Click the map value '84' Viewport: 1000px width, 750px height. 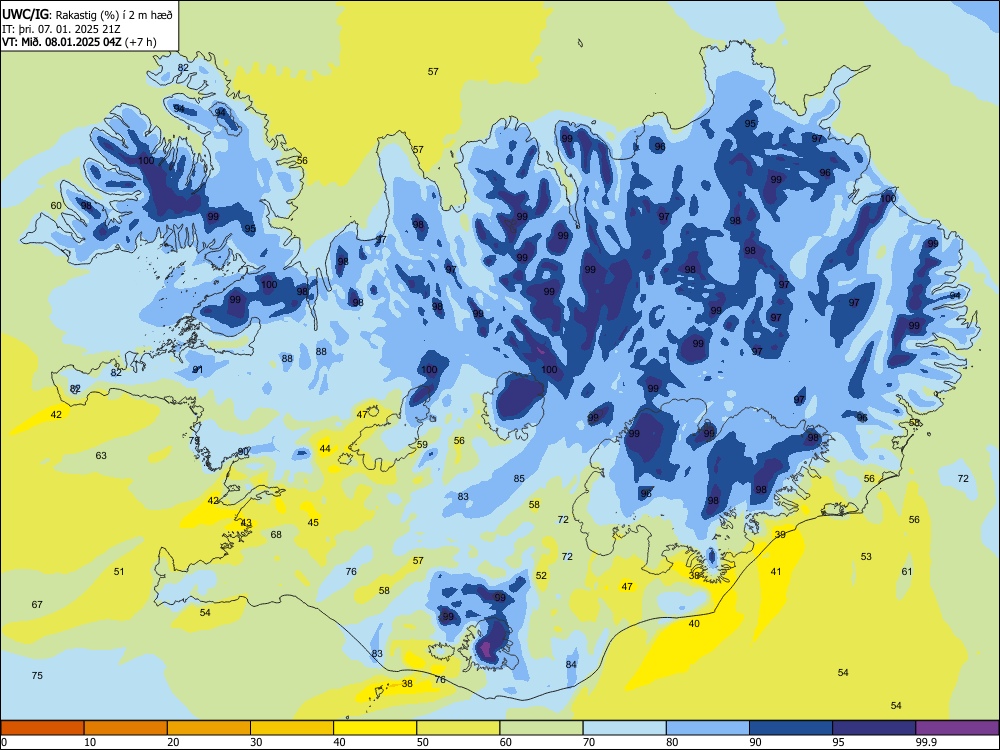[x=571, y=665]
